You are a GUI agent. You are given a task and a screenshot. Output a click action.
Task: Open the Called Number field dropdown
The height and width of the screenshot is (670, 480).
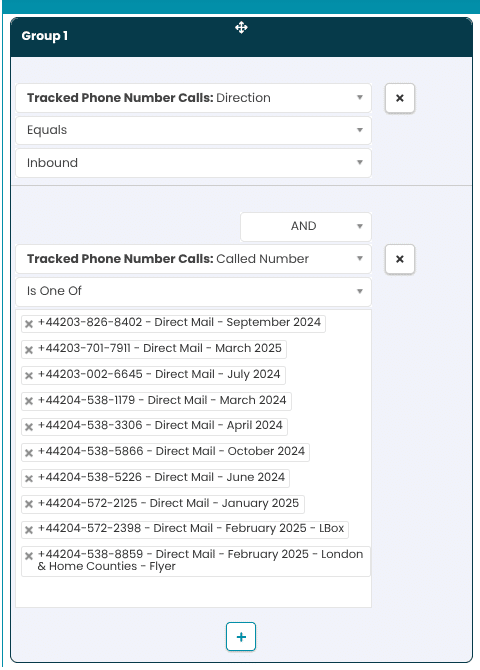[x=193, y=259]
